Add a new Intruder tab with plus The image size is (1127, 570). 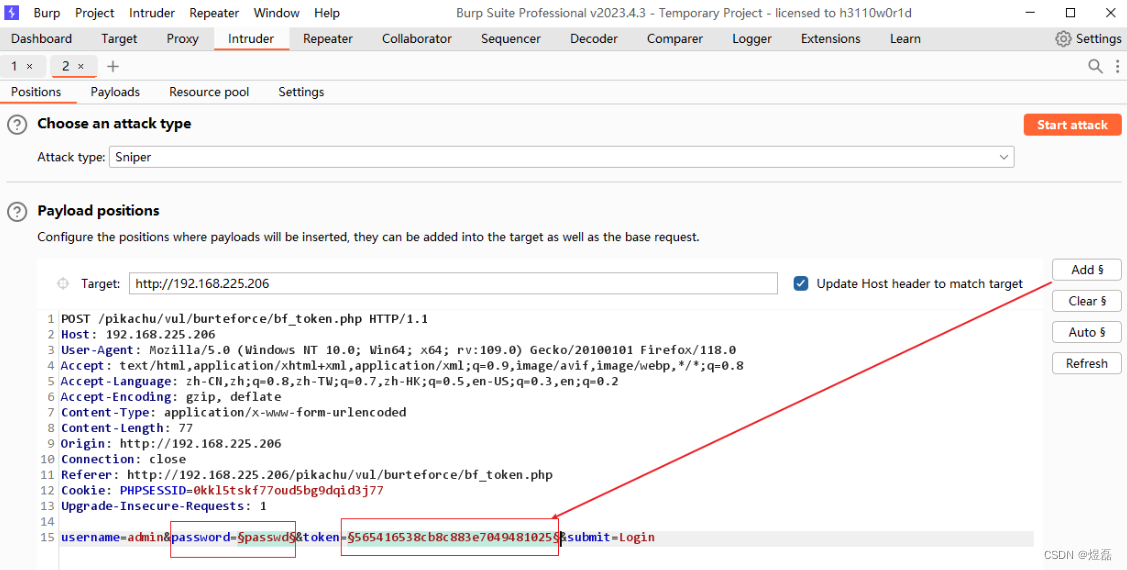click(x=113, y=66)
